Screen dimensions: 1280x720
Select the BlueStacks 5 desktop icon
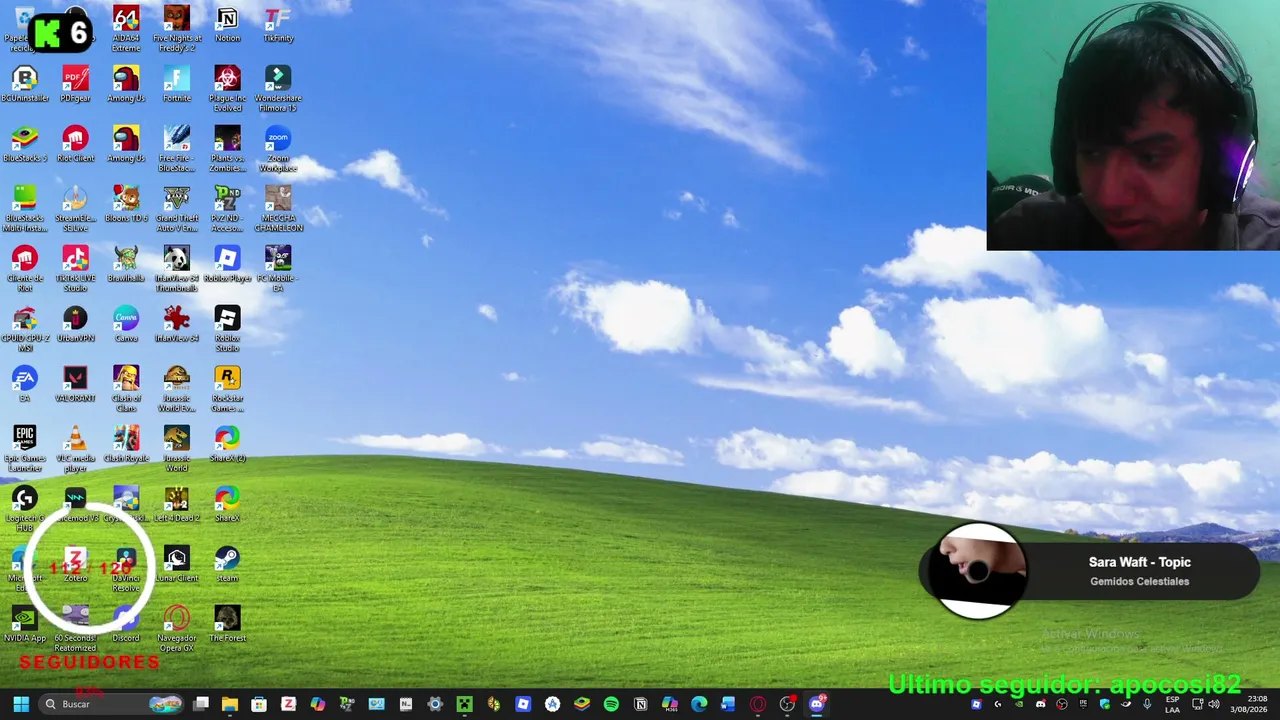25,145
